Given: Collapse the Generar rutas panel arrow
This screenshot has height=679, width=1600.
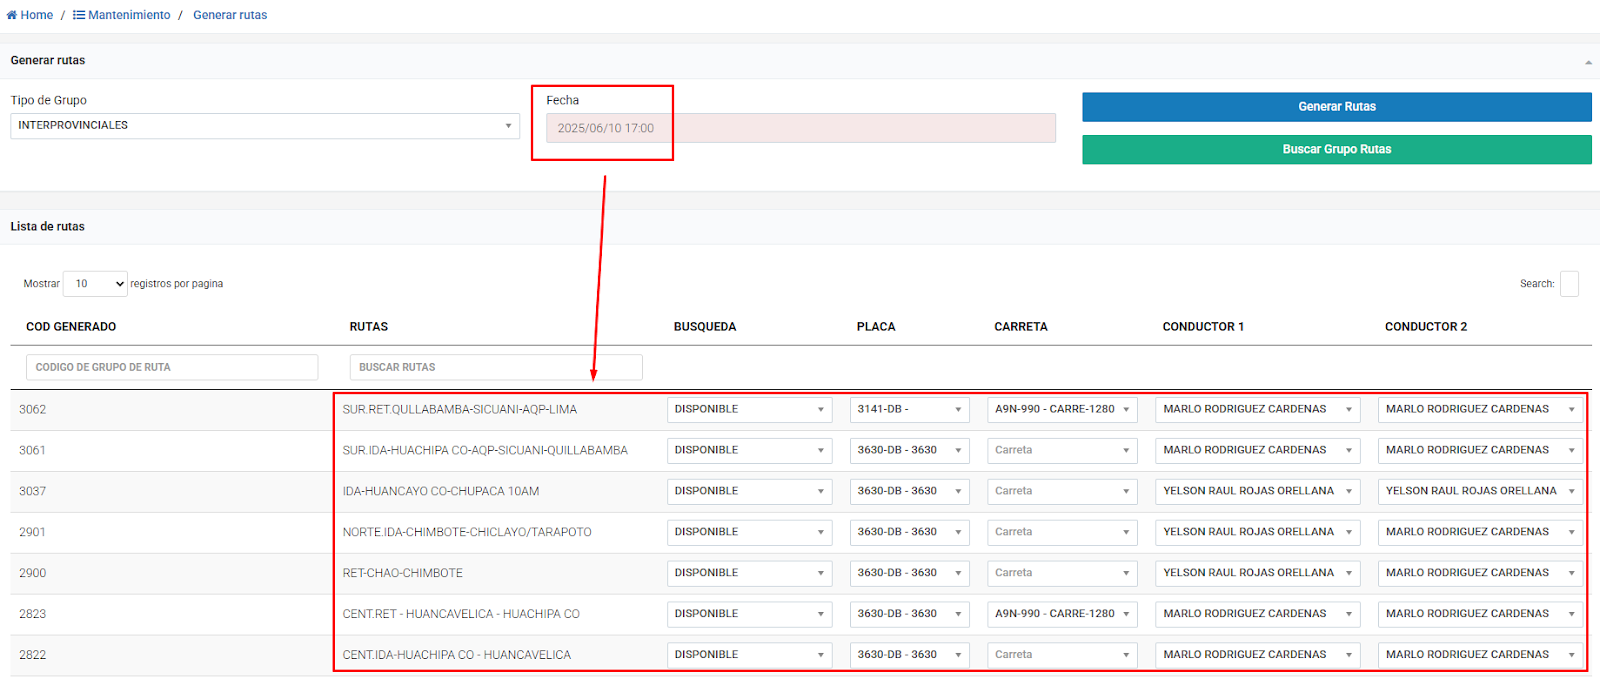Looking at the screenshot, I should pos(1588,62).
